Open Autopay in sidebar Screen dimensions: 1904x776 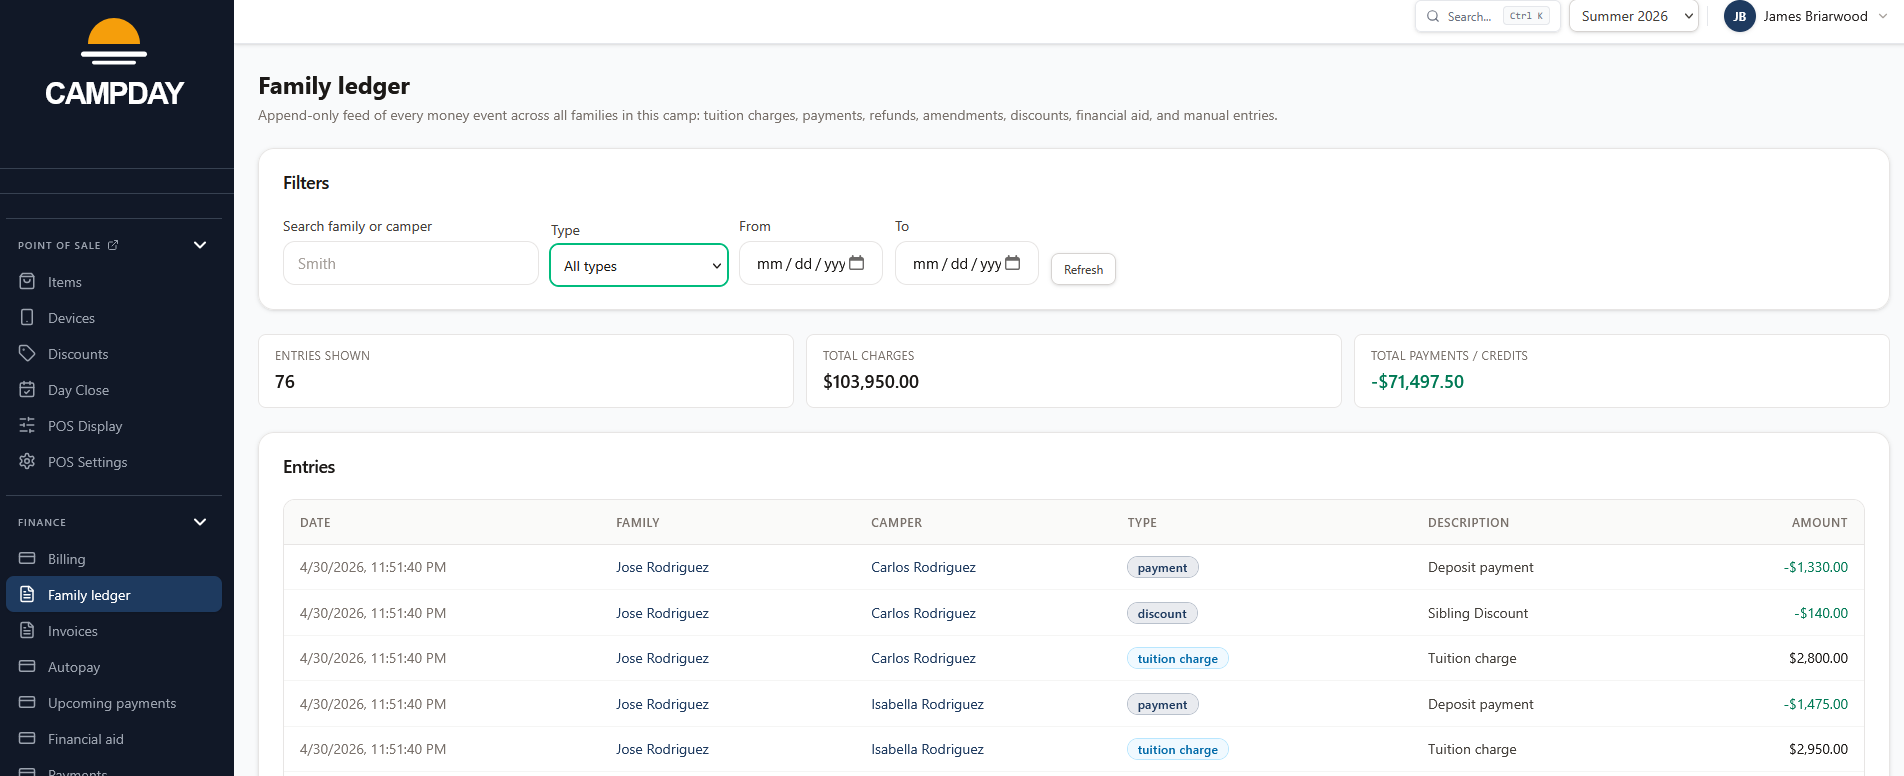[114, 667]
